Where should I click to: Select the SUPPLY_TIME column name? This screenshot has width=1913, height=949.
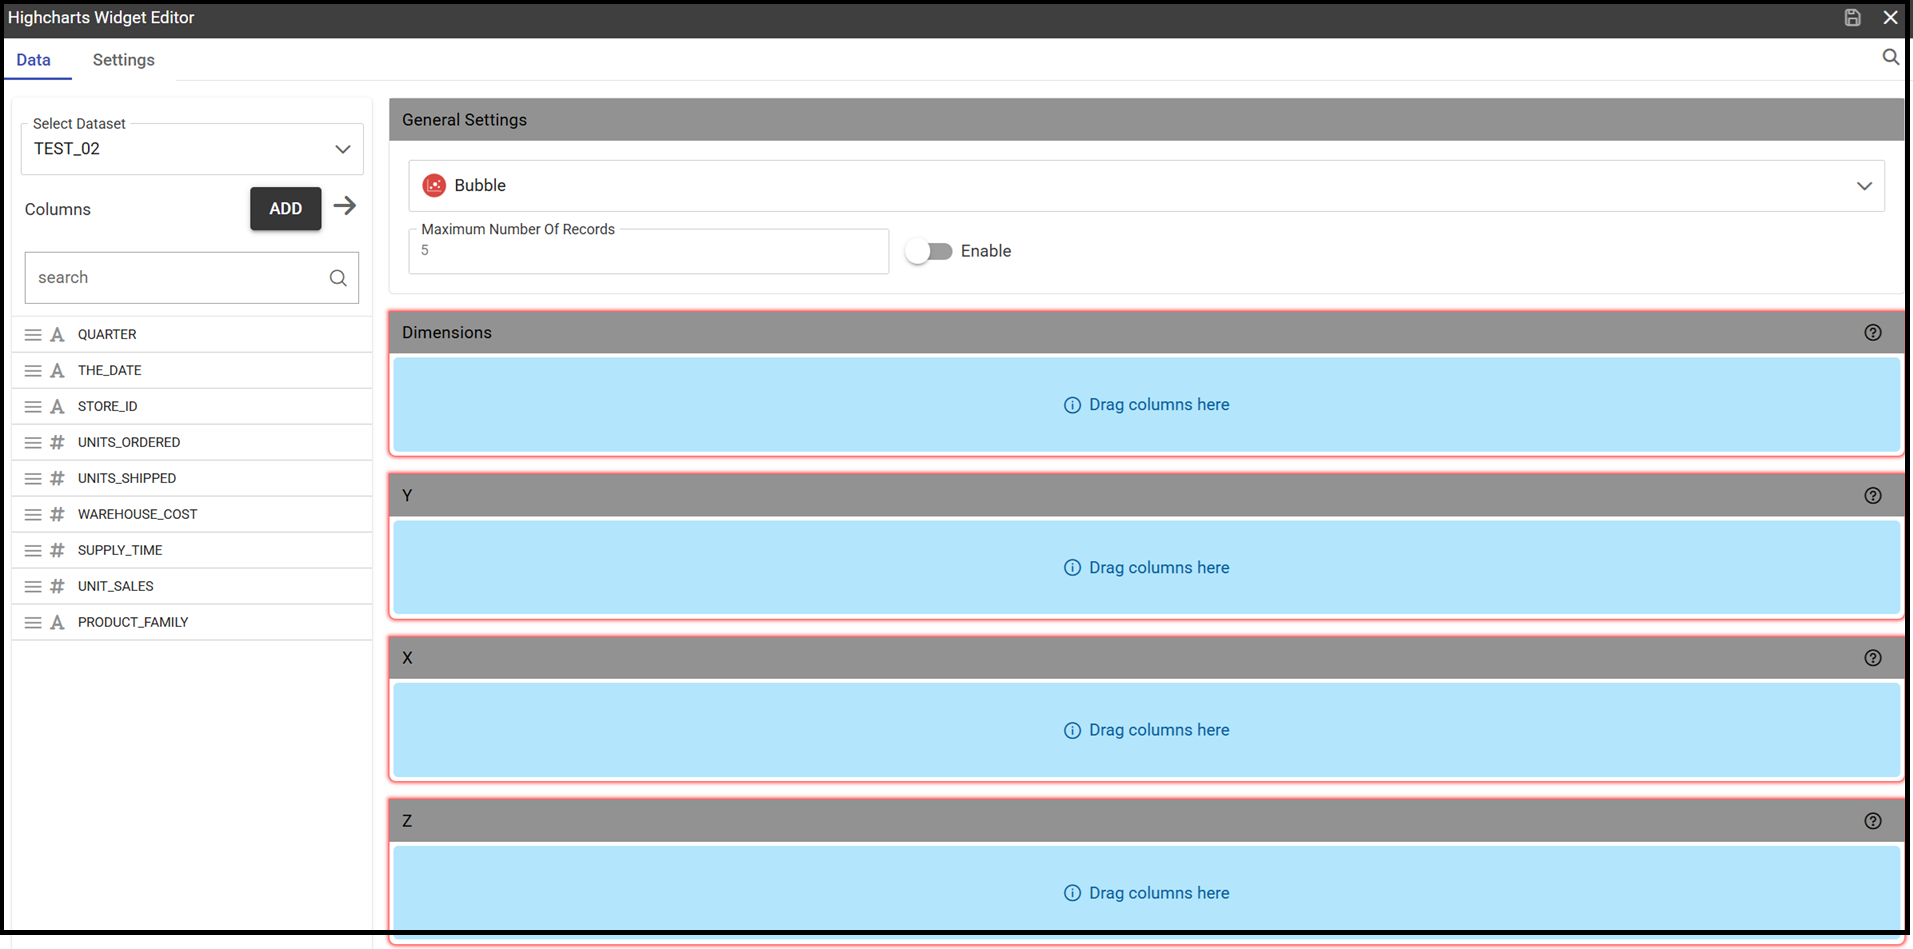120,551
